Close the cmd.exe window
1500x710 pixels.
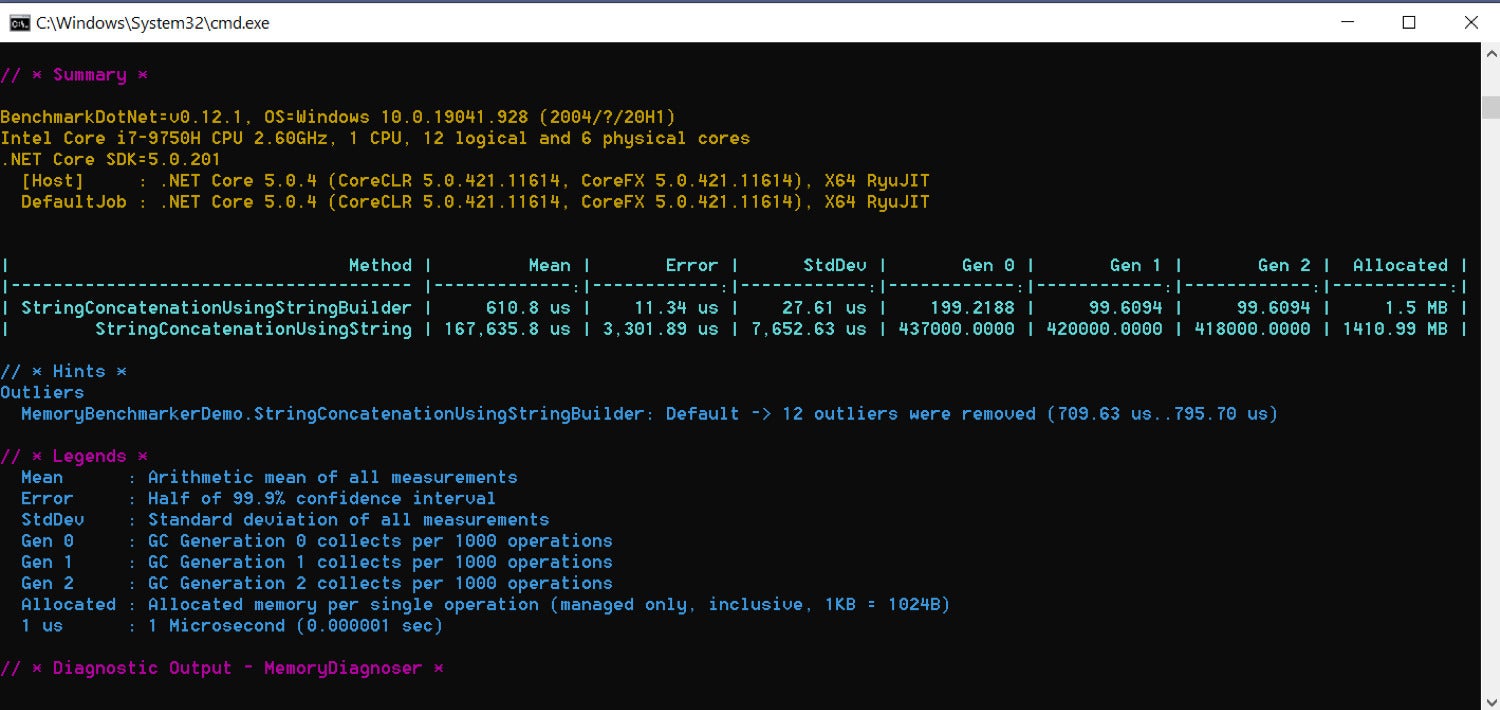click(x=1470, y=22)
